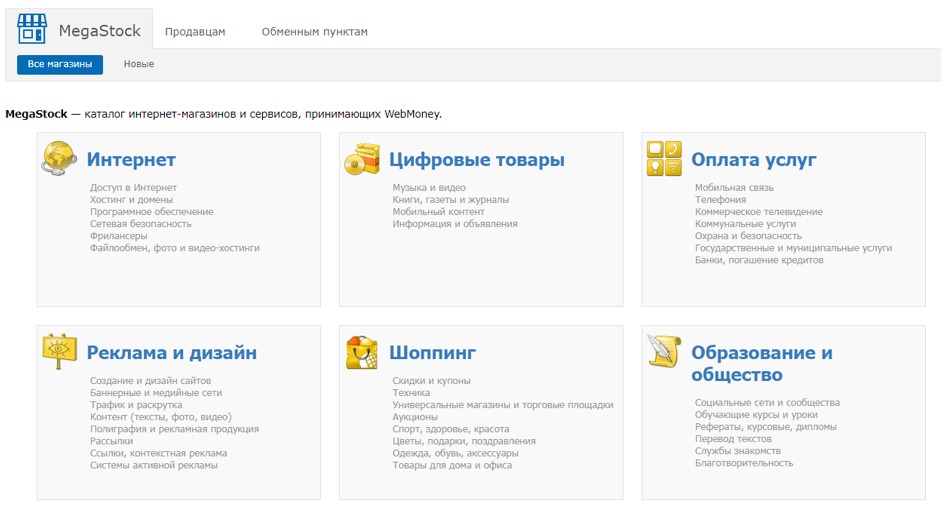Go to Перевод текстов link

click(733, 438)
